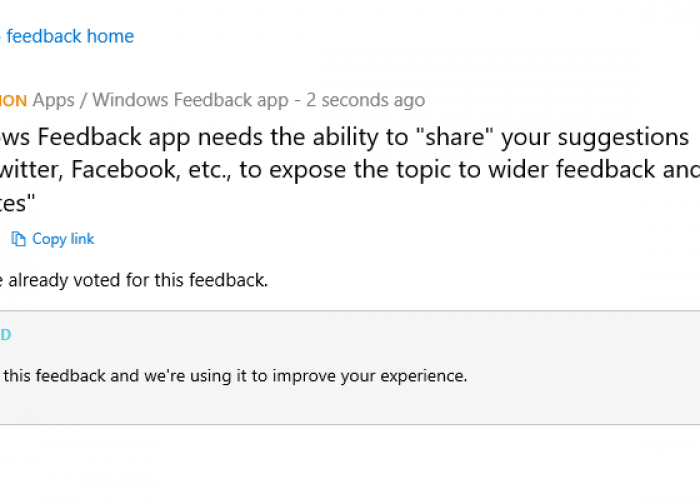Image resolution: width=700 pixels, height=504 pixels.
Task: Click the 2 seconds ago timestamp
Action: tap(366, 100)
